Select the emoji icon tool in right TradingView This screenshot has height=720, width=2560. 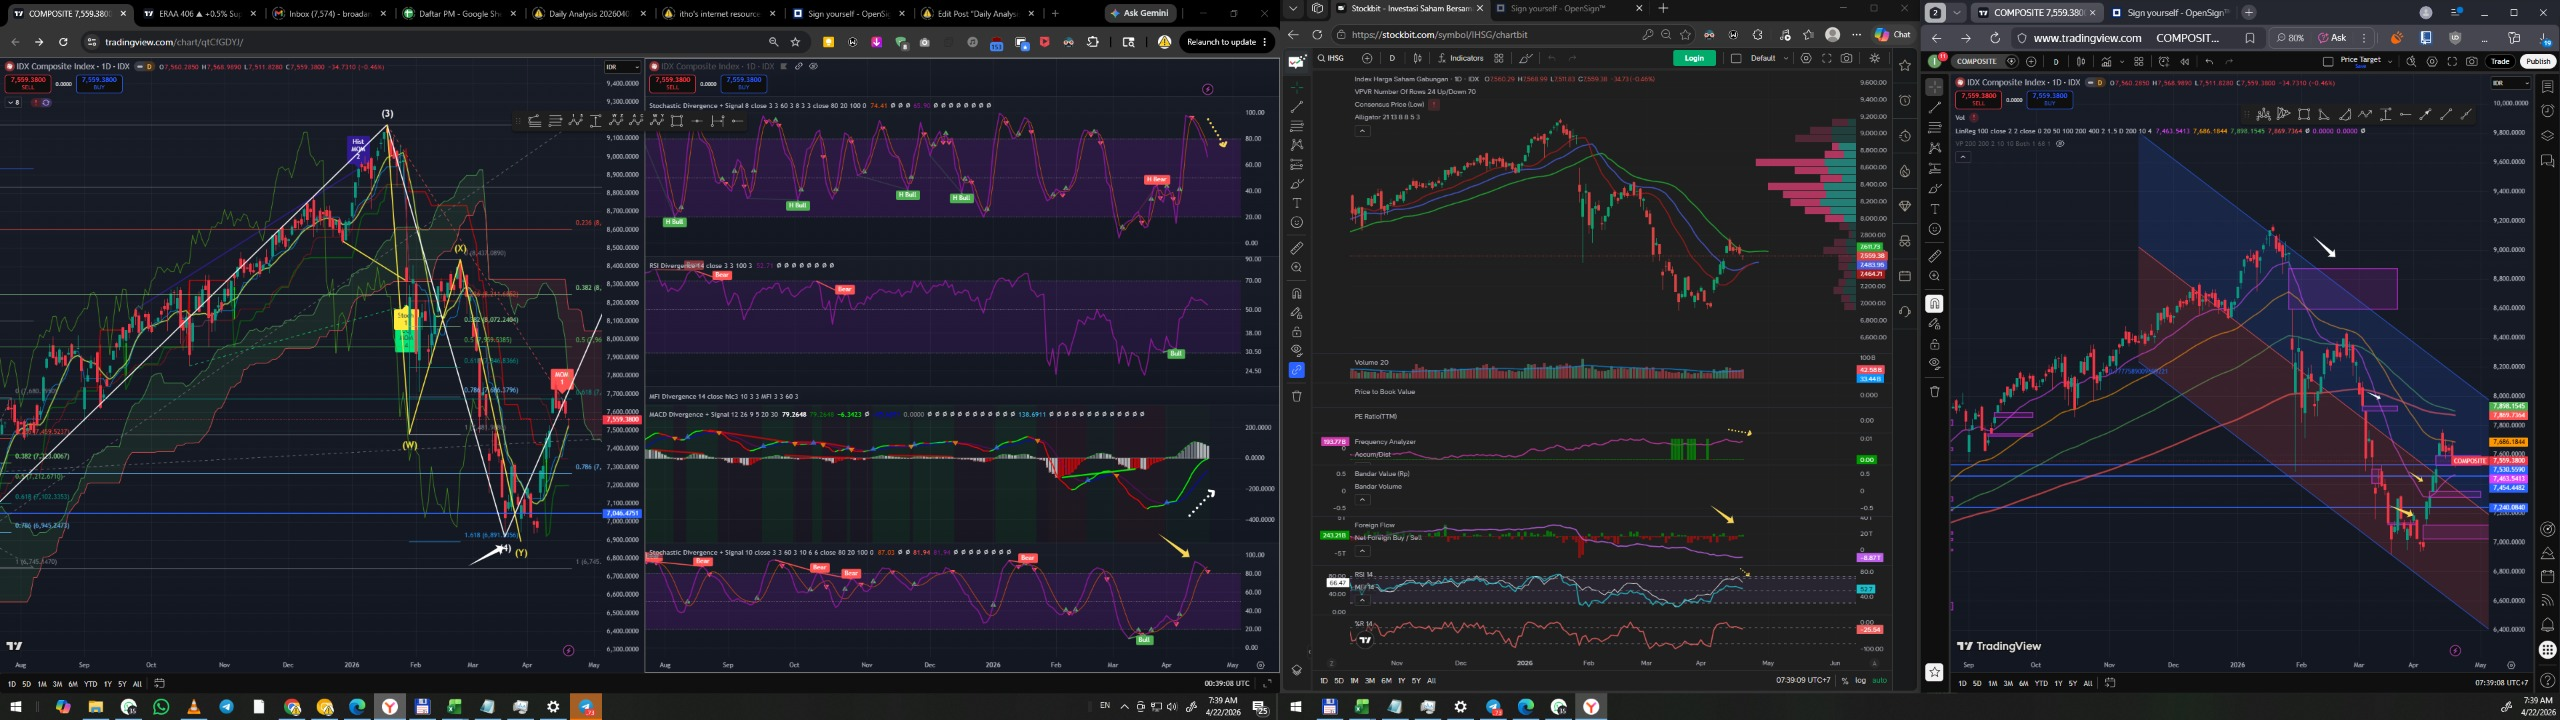click(1934, 230)
